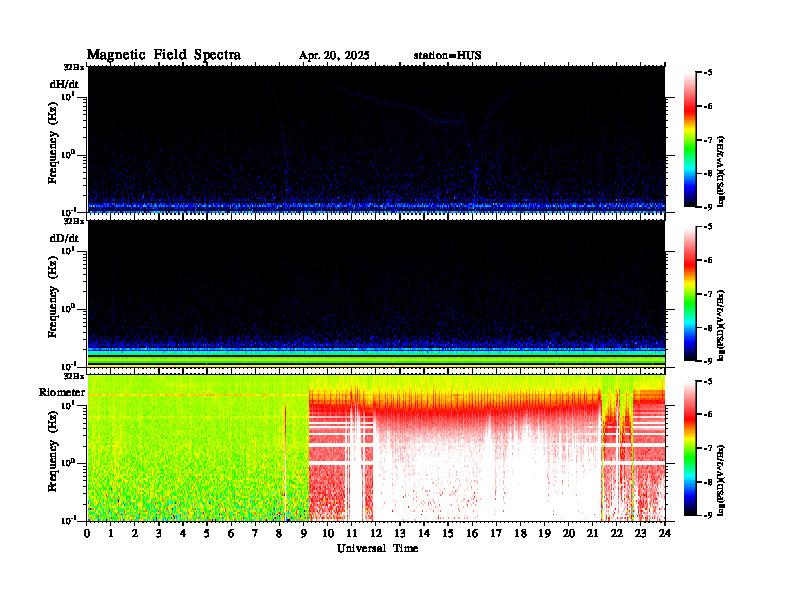Click the Riometer spectrogram plot area
The height and width of the screenshot is (612, 792).
pyautogui.click(x=376, y=448)
